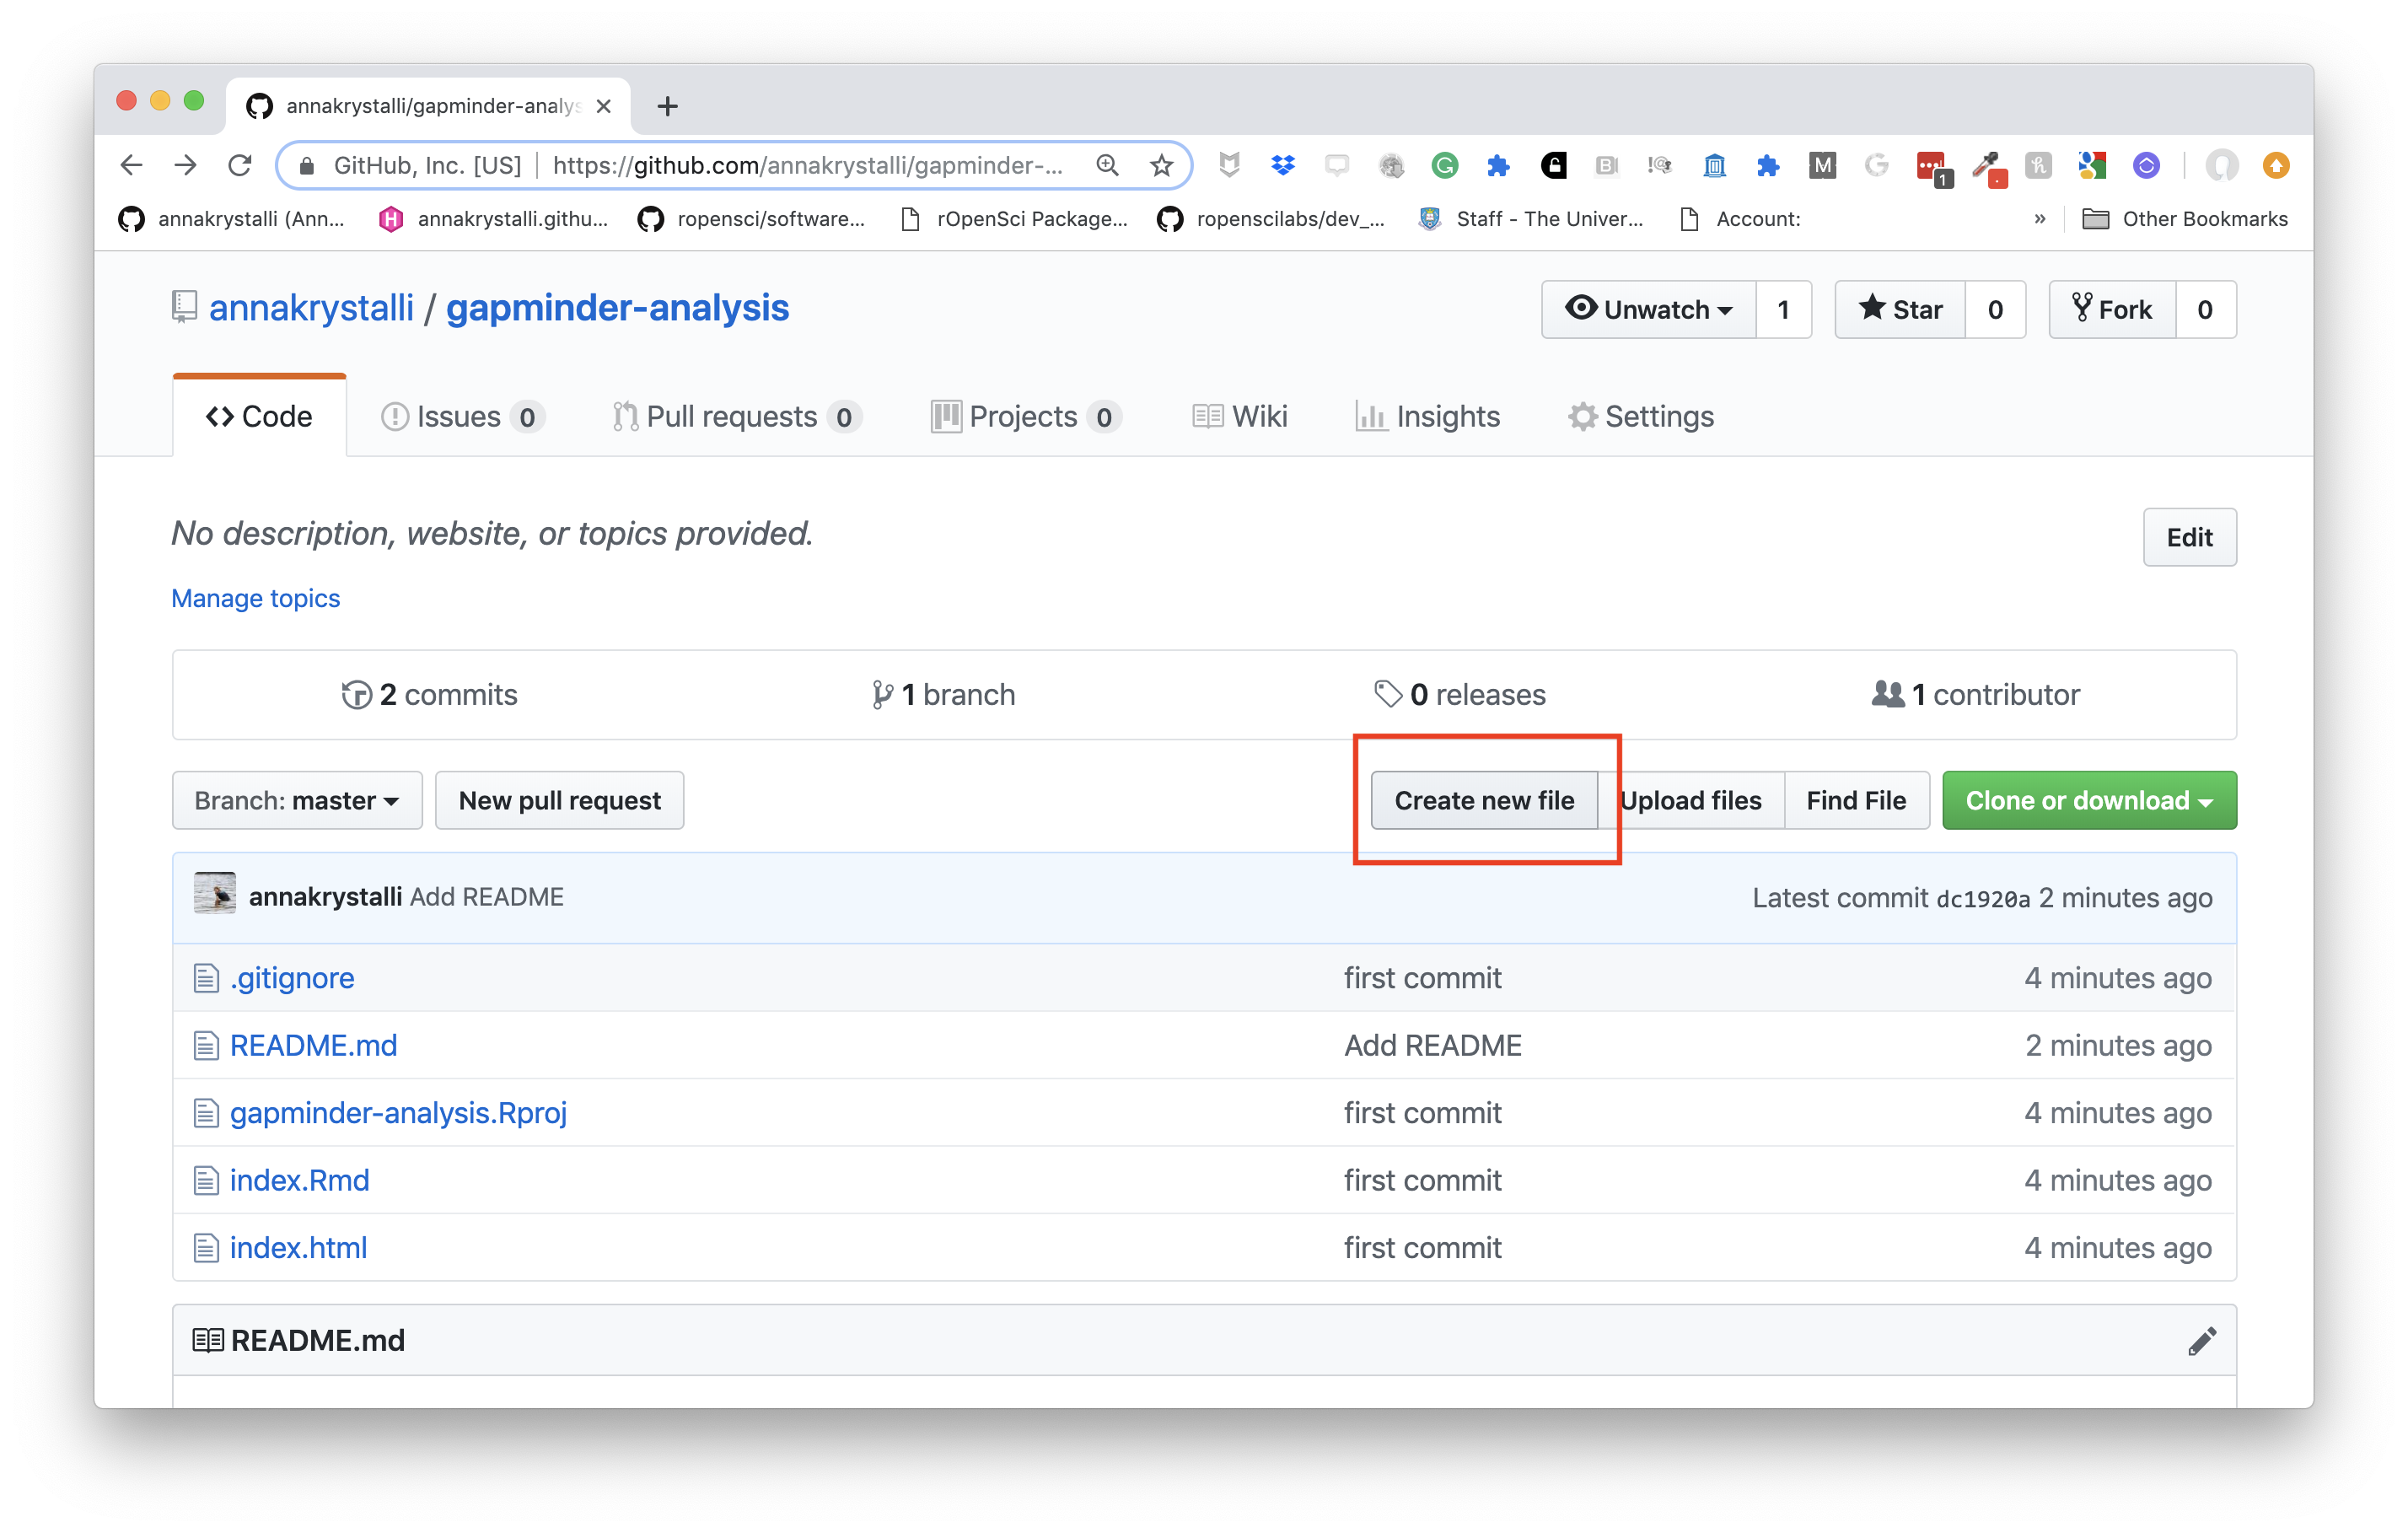Screen dimensions: 2408x1533
Task: Click the zoom magnifier in address bar
Action: point(1107,165)
